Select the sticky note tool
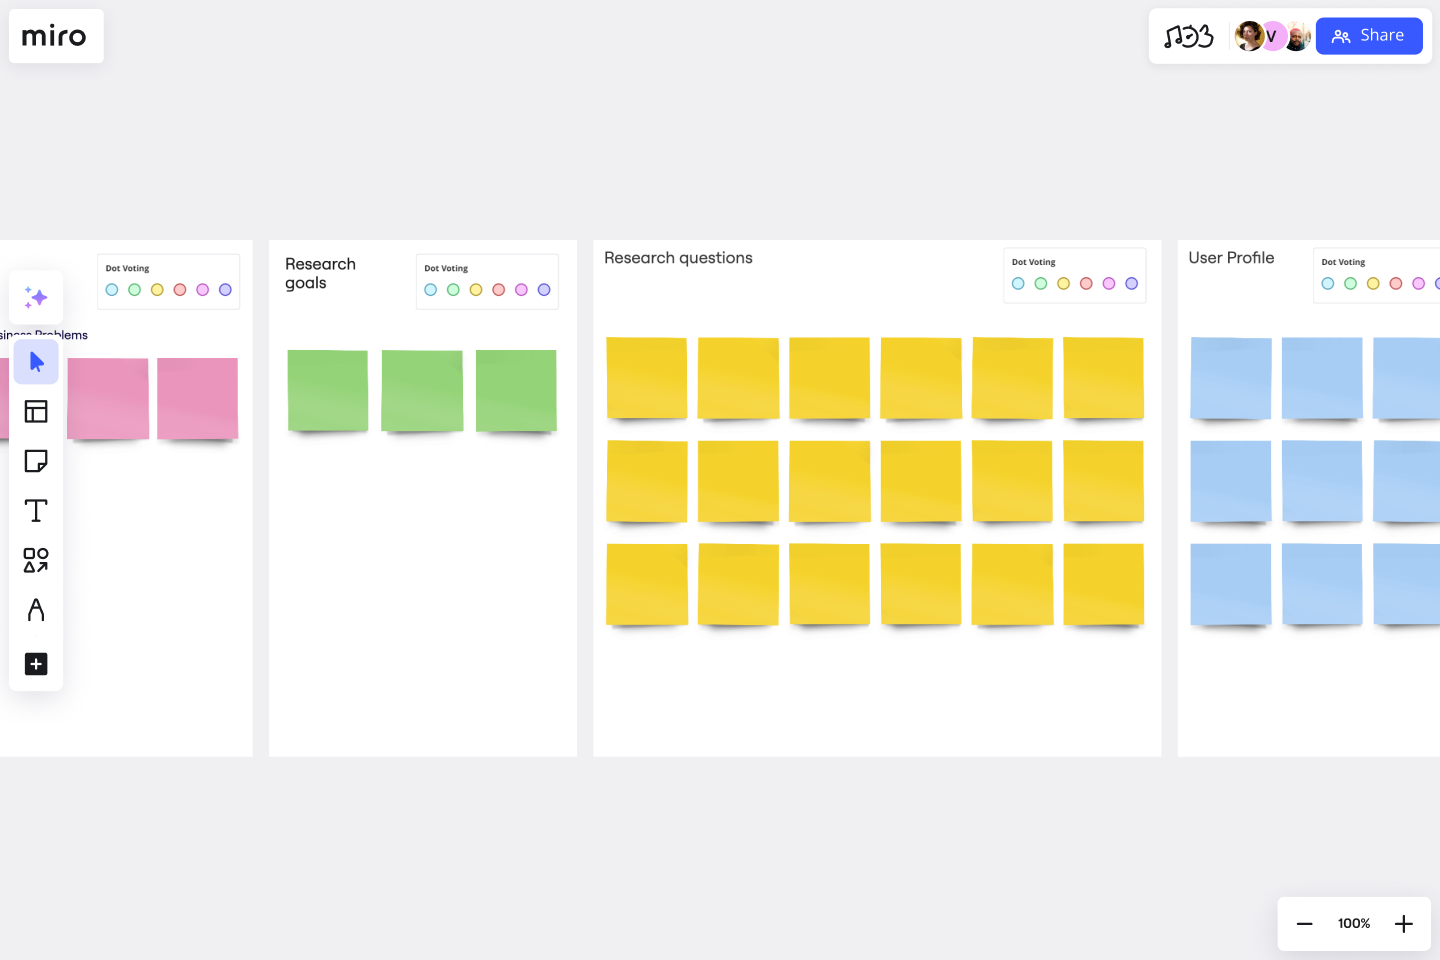Screen dimensions: 1440x960 (x=36, y=461)
